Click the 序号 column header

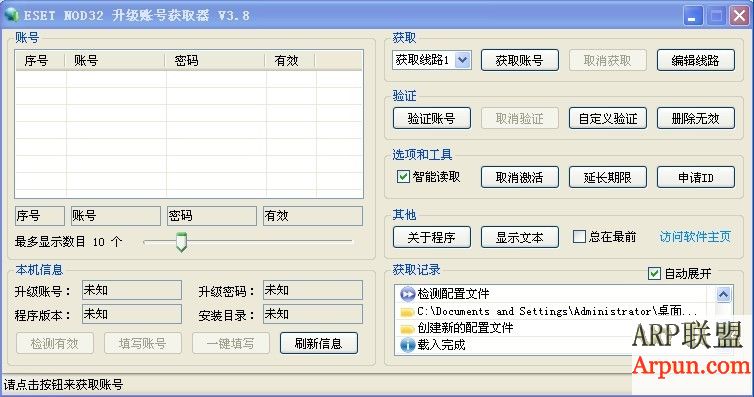tap(40, 61)
